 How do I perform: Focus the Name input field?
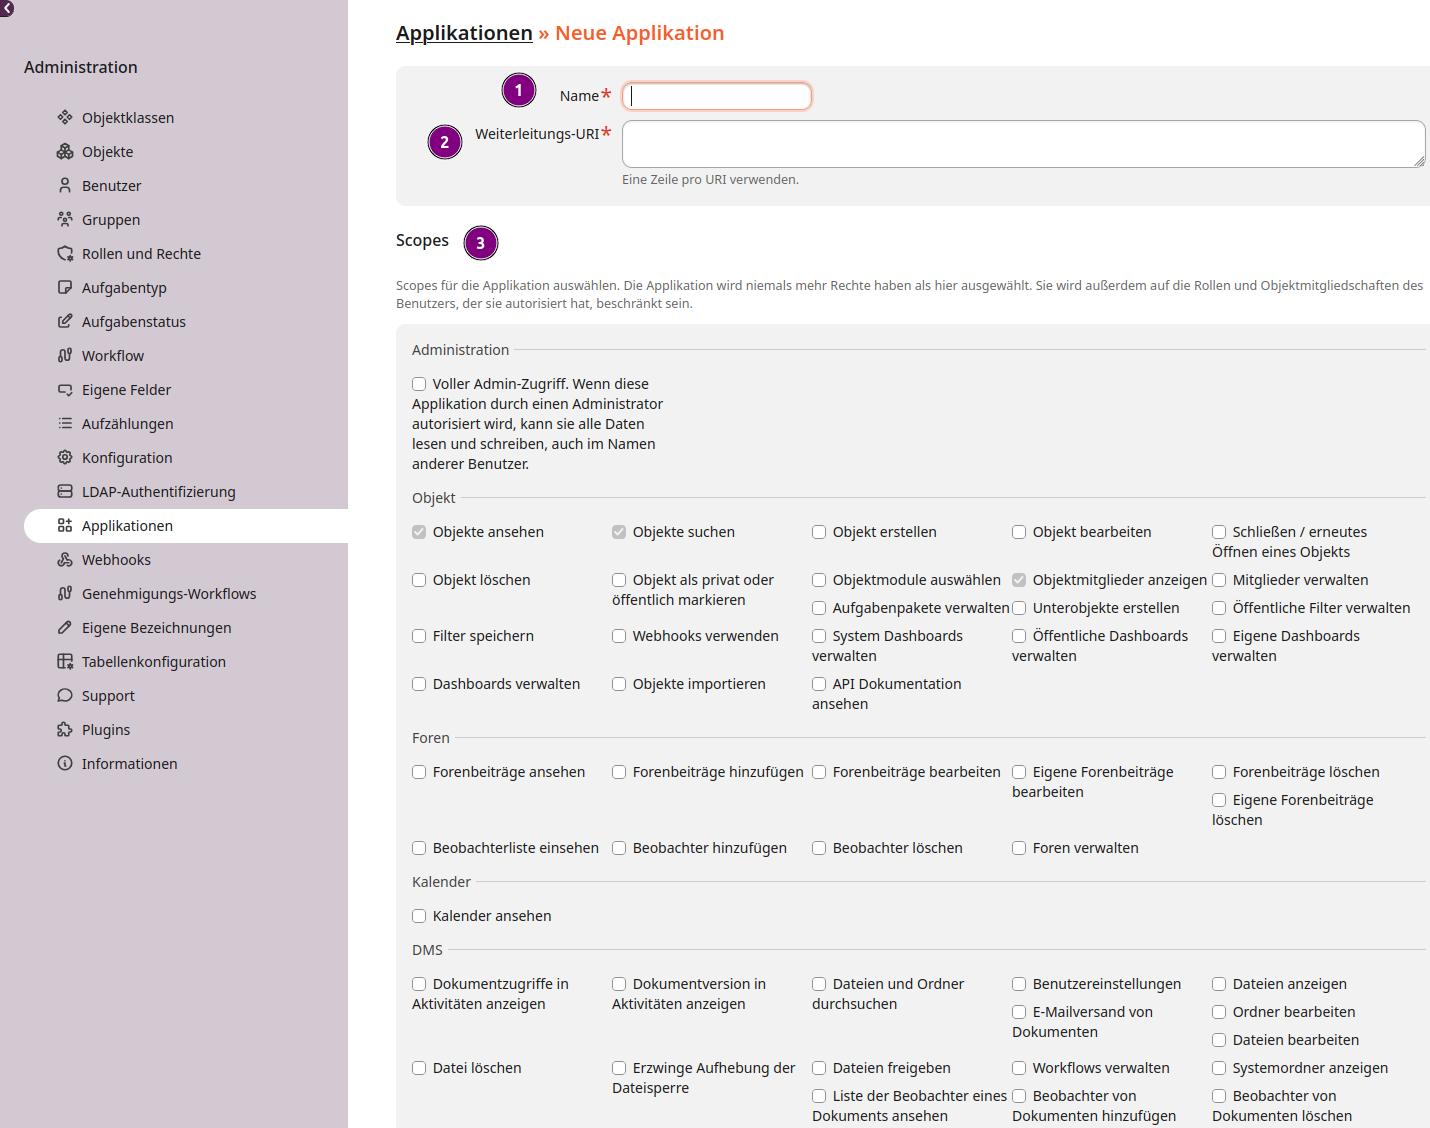(717, 96)
